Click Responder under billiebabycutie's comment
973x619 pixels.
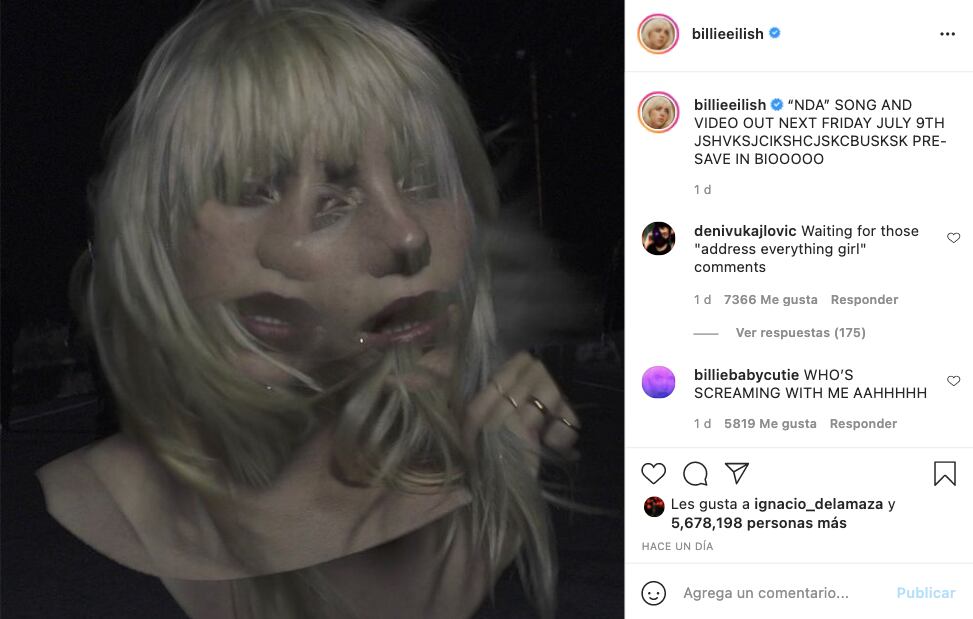tap(863, 424)
